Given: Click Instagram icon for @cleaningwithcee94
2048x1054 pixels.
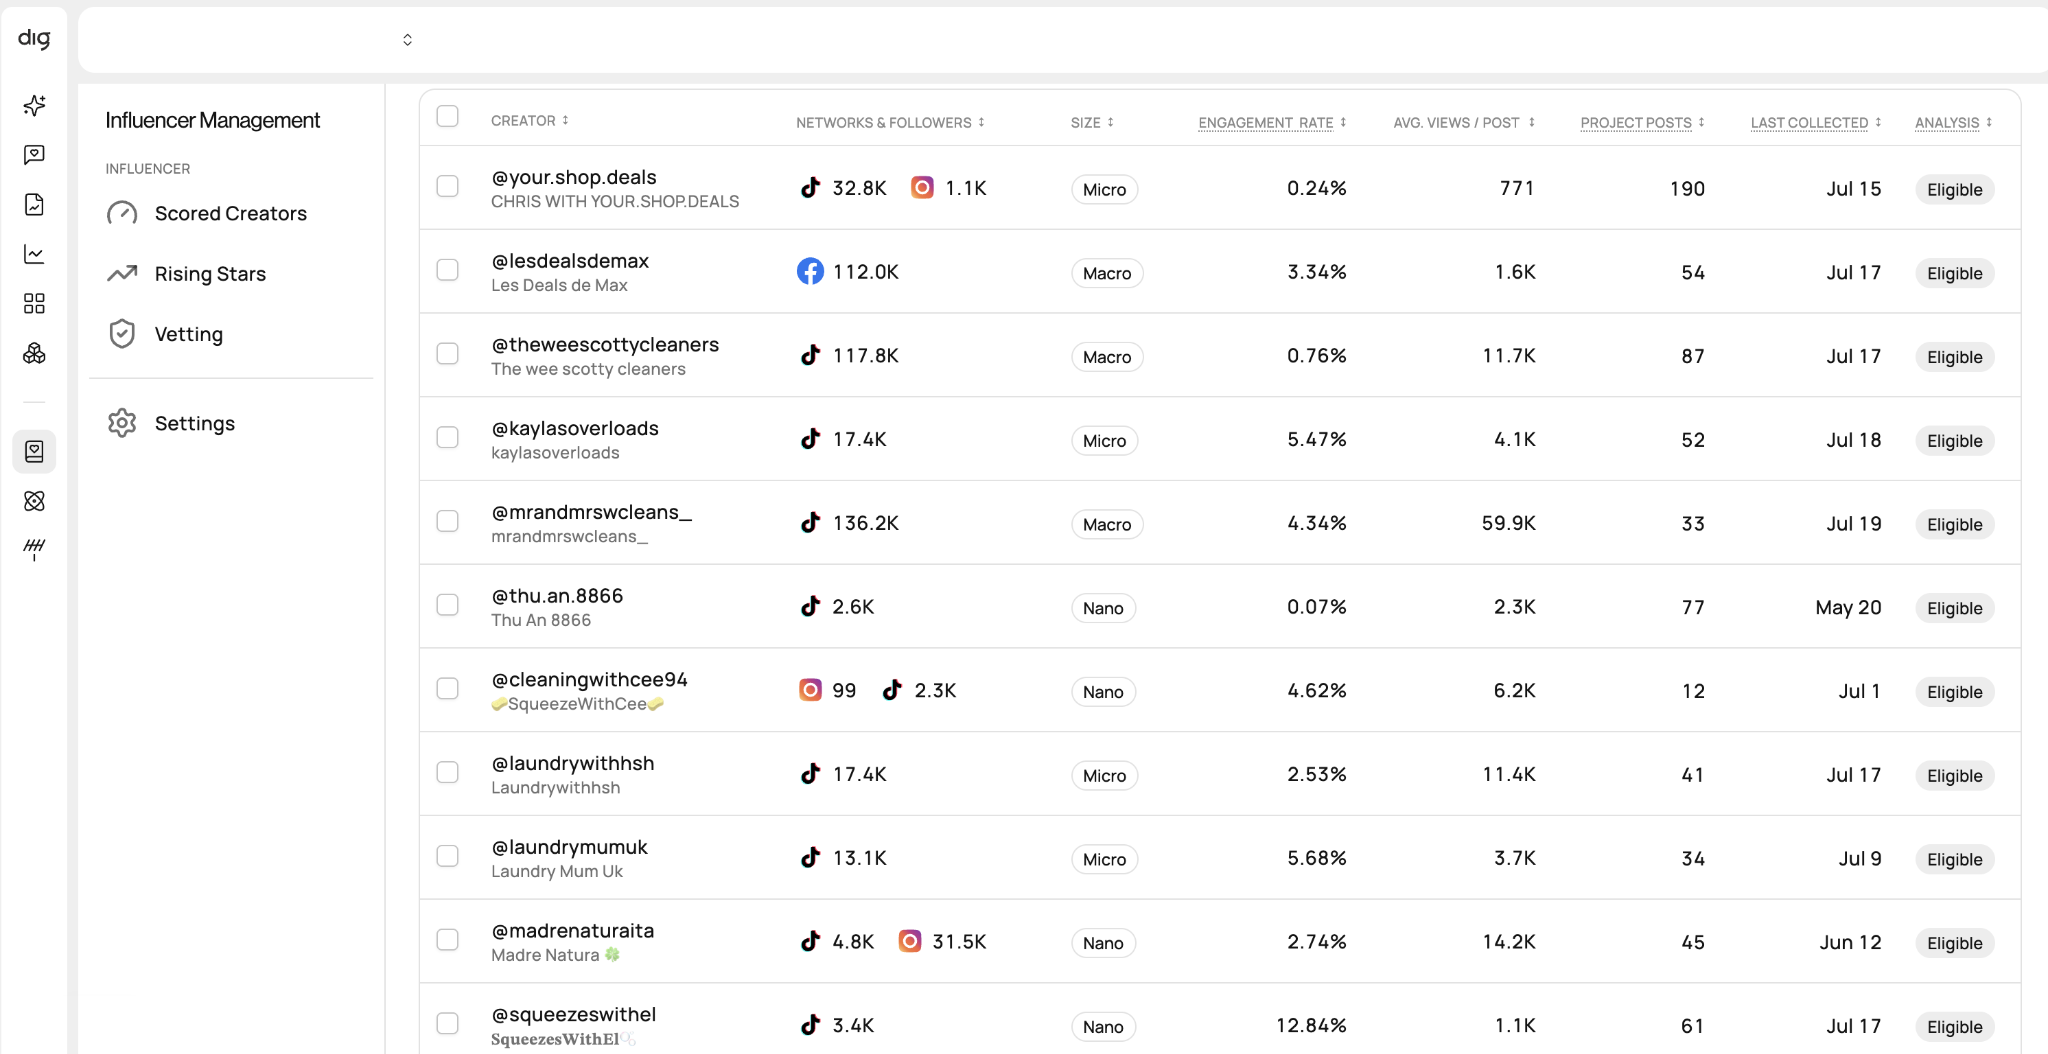Looking at the screenshot, I should tap(810, 690).
